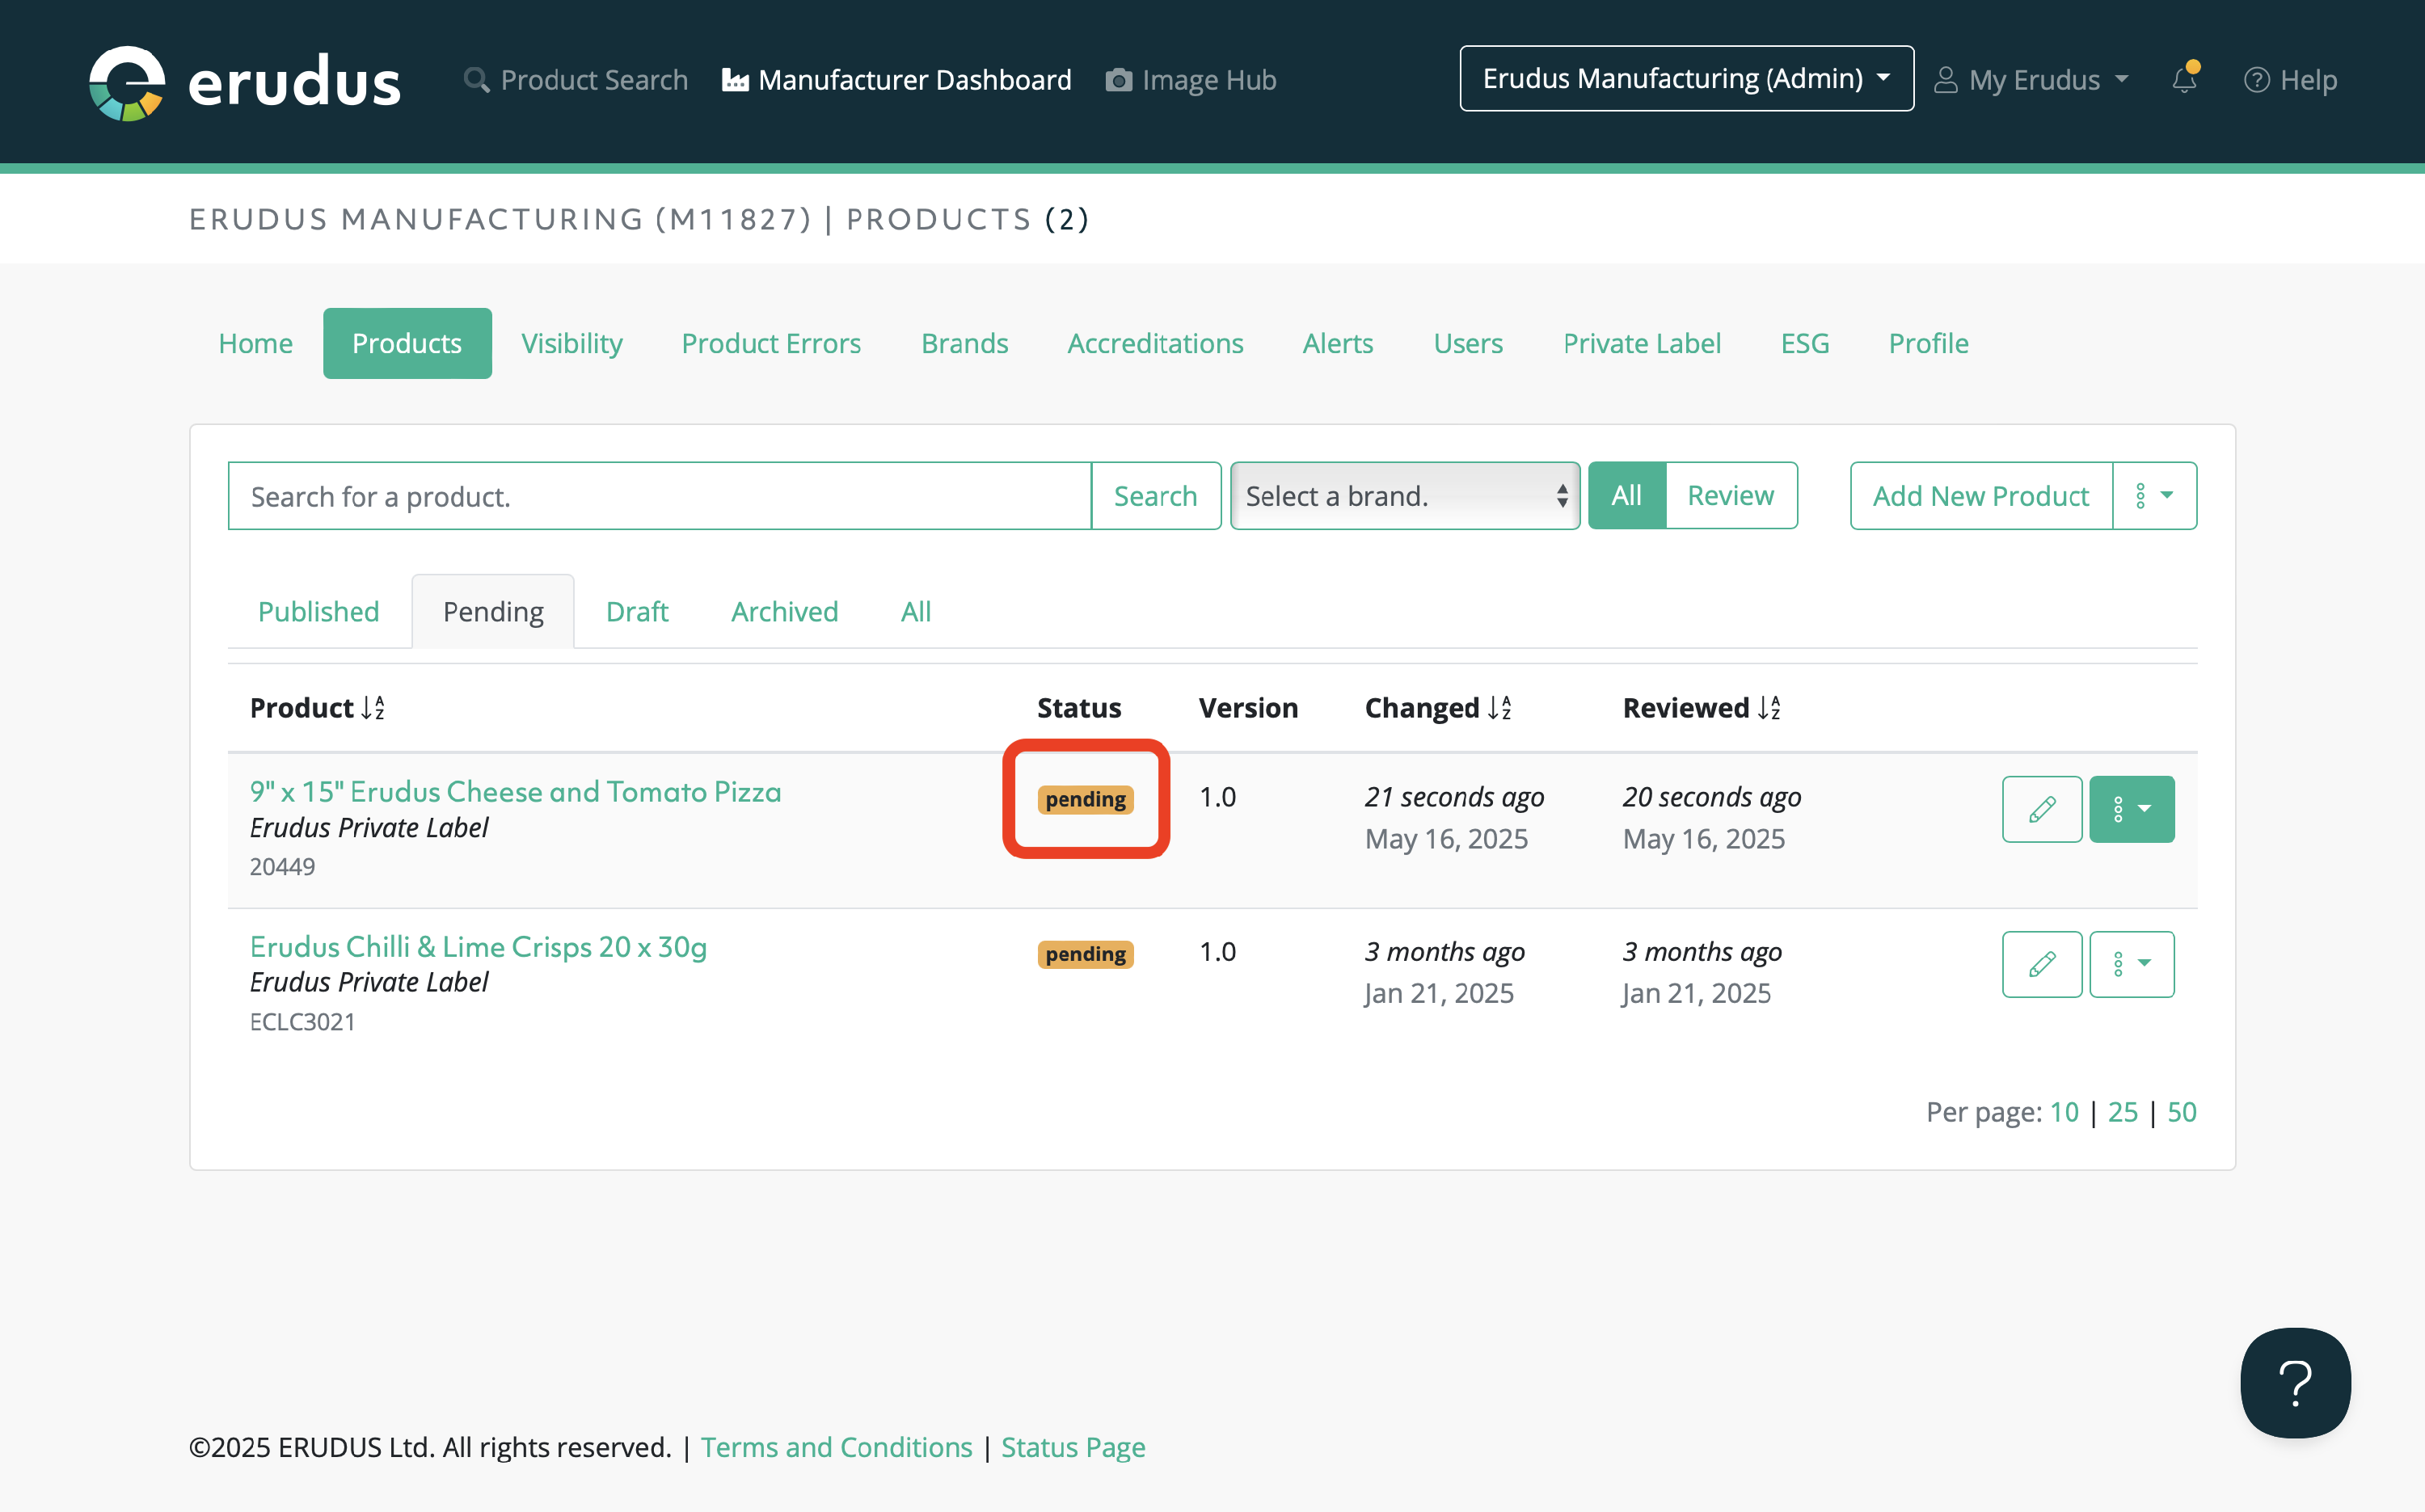2425x1512 pixels.
Task: Open the Image Hub camera link
Action: (x=1190, y=80)
